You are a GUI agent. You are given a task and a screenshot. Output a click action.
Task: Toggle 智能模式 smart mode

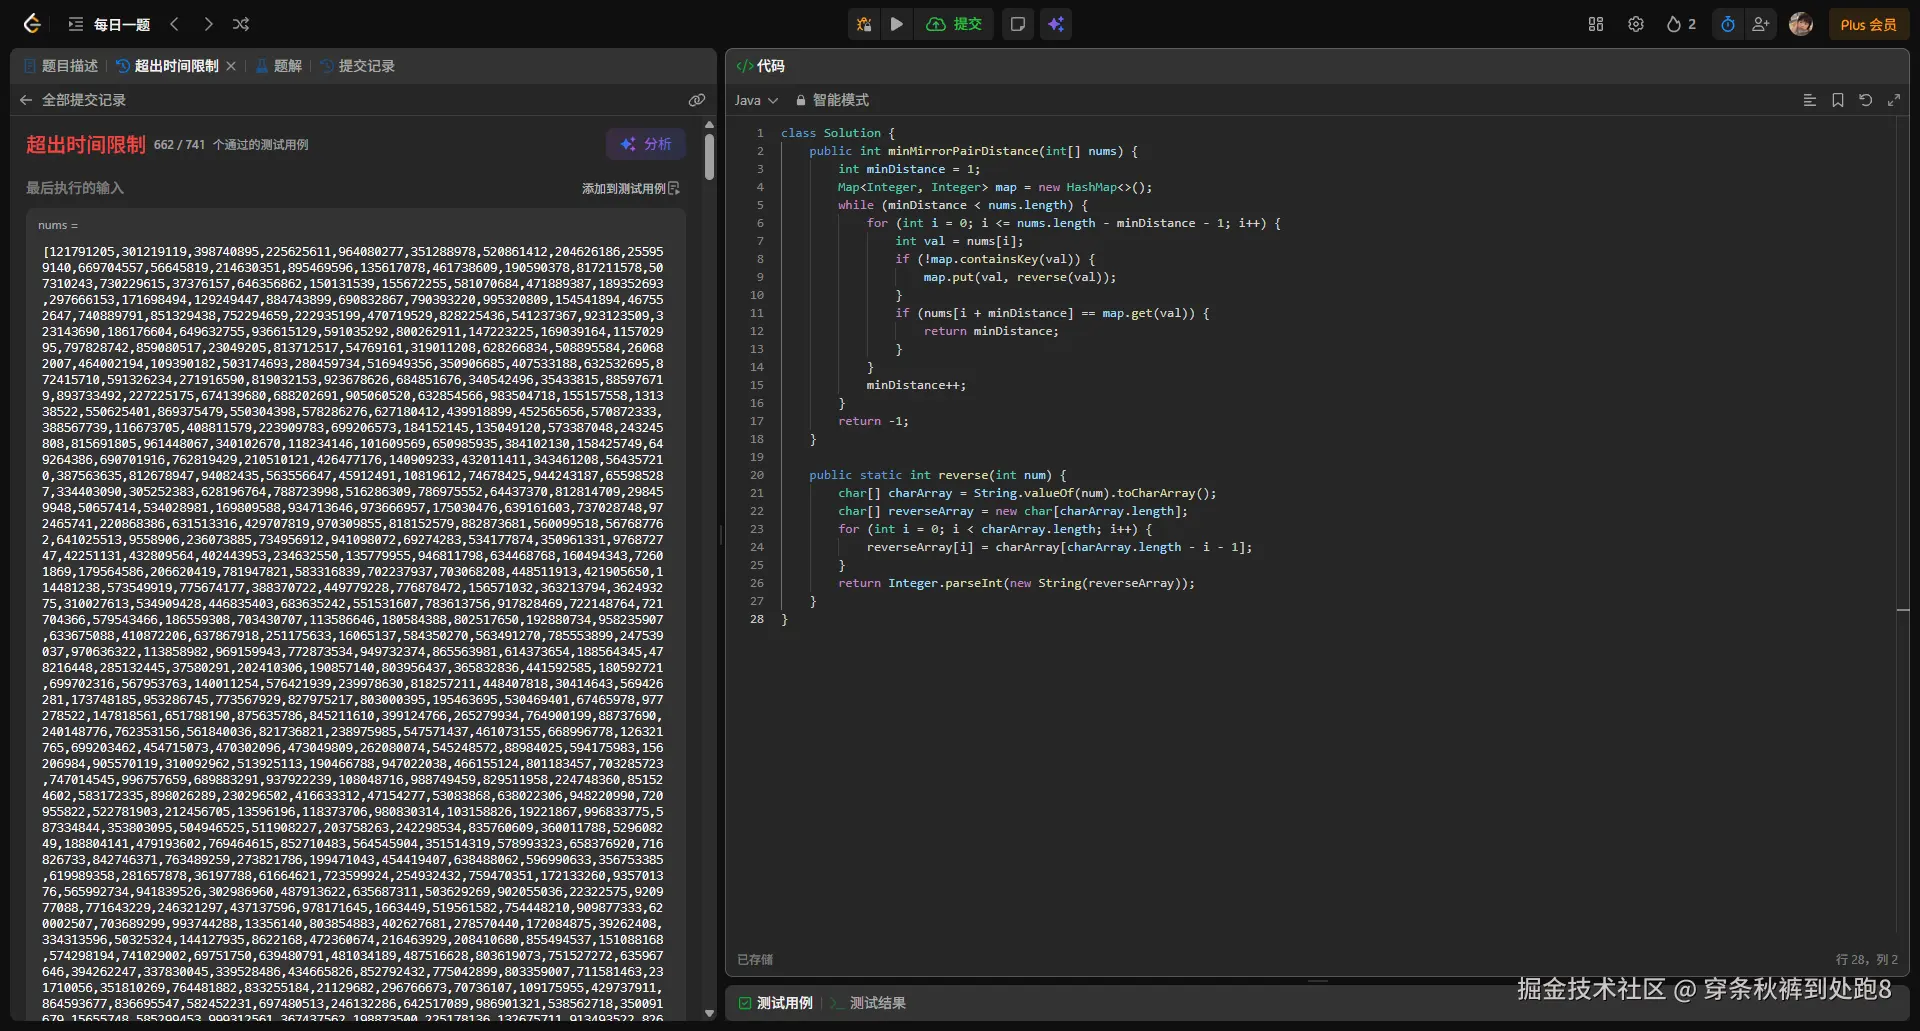[832, 100]
